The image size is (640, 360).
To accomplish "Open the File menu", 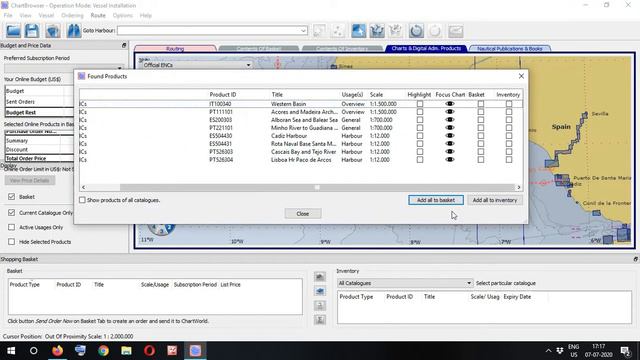I will [8, 15].
